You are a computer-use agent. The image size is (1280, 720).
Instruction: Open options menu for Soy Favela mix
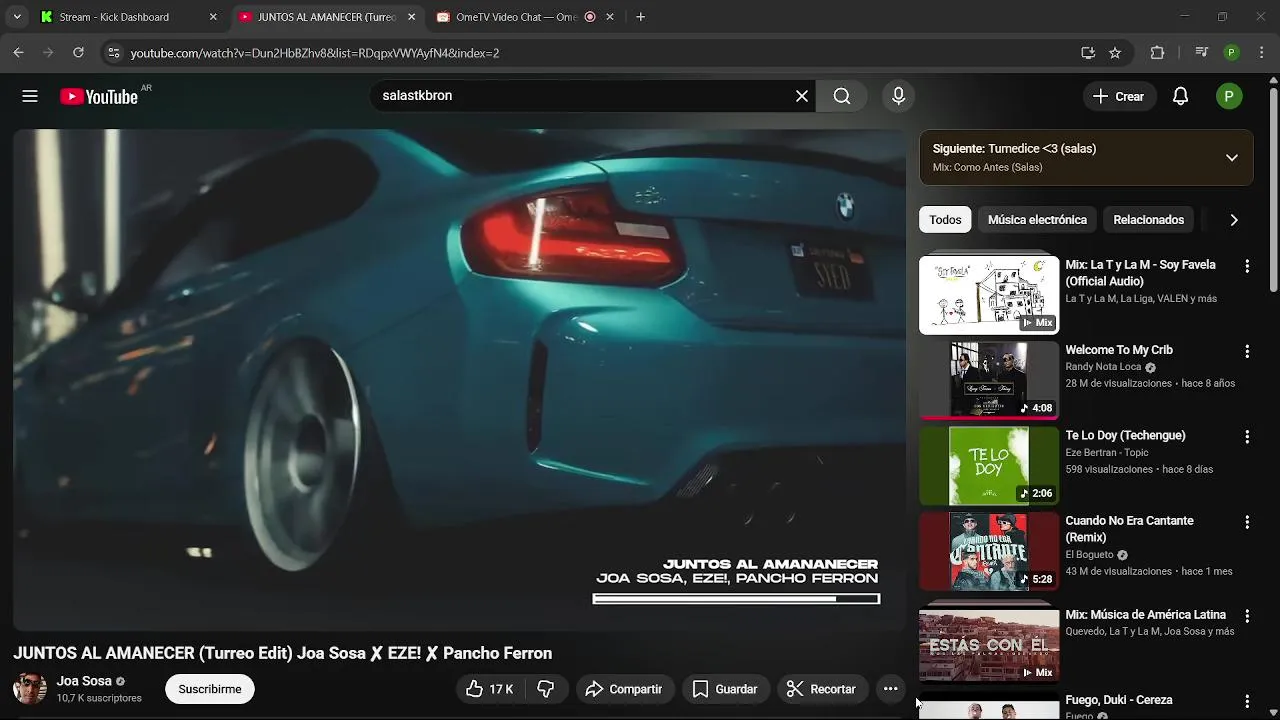coord(1247,266)
